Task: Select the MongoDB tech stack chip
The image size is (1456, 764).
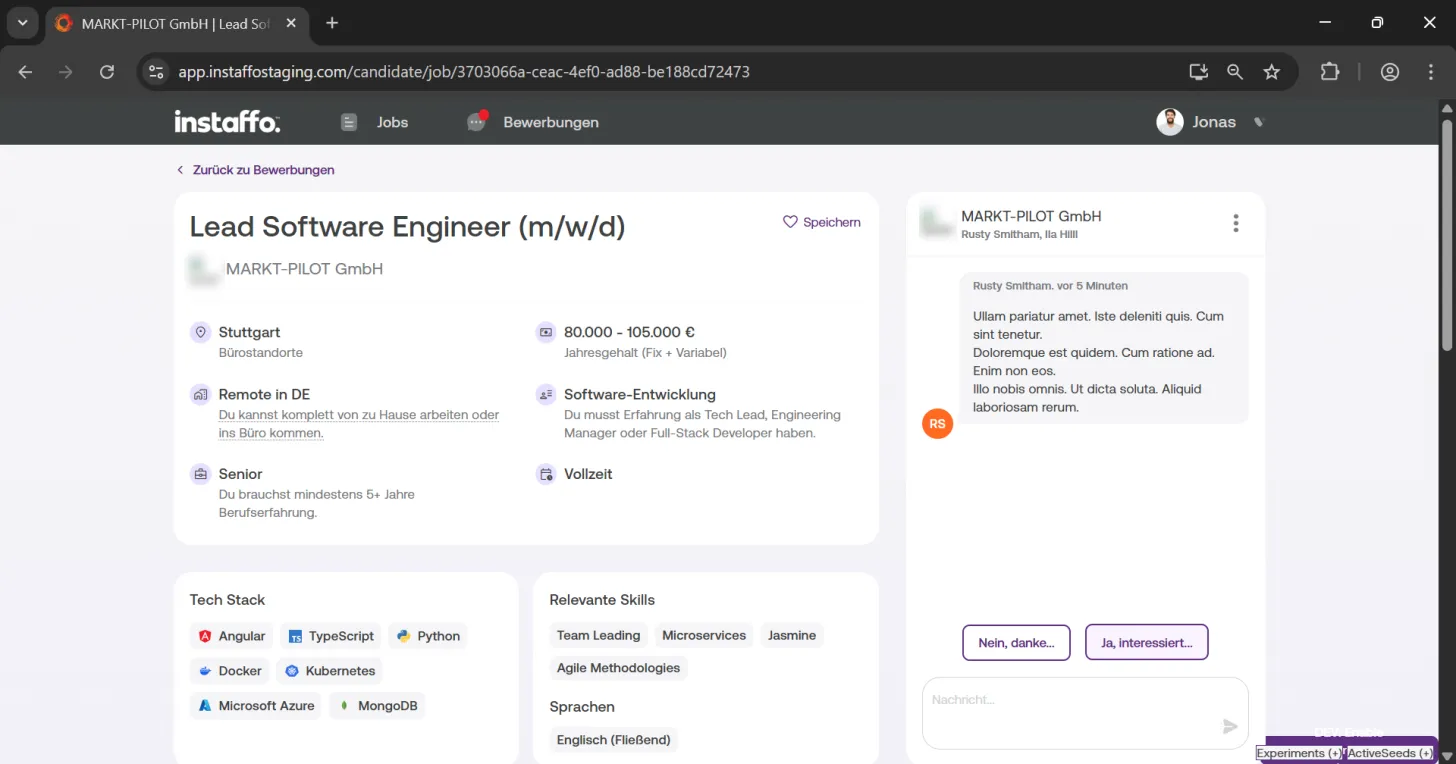Action: 378,706
